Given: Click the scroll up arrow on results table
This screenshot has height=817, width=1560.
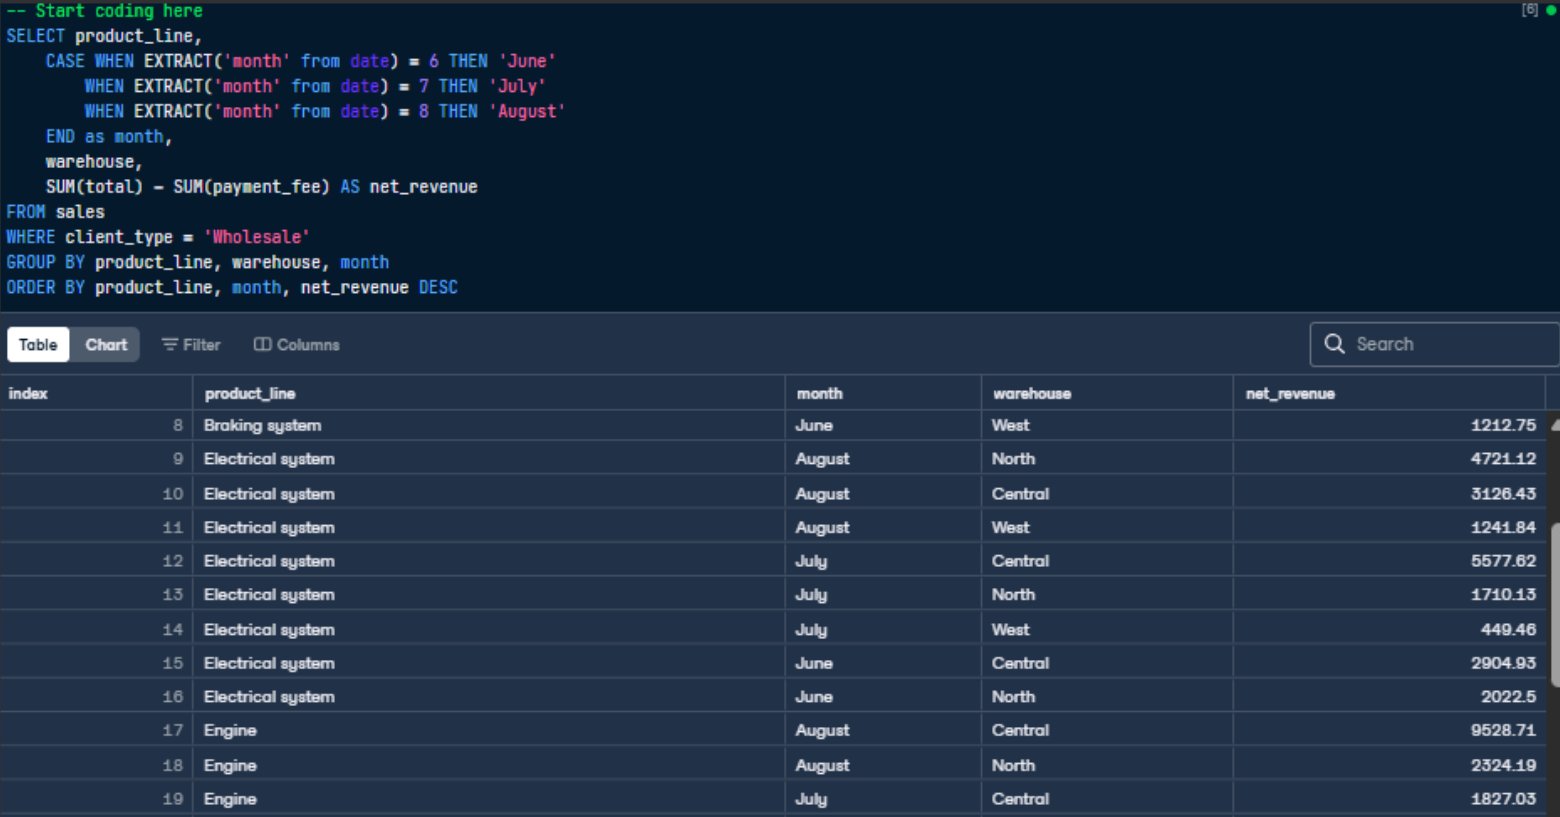Looking at the screenshot, I should [x=1554, y=425].
